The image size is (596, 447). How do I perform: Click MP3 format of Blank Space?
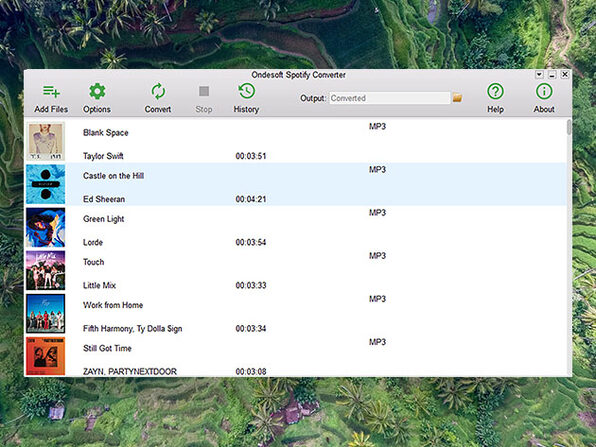point(377,126)
